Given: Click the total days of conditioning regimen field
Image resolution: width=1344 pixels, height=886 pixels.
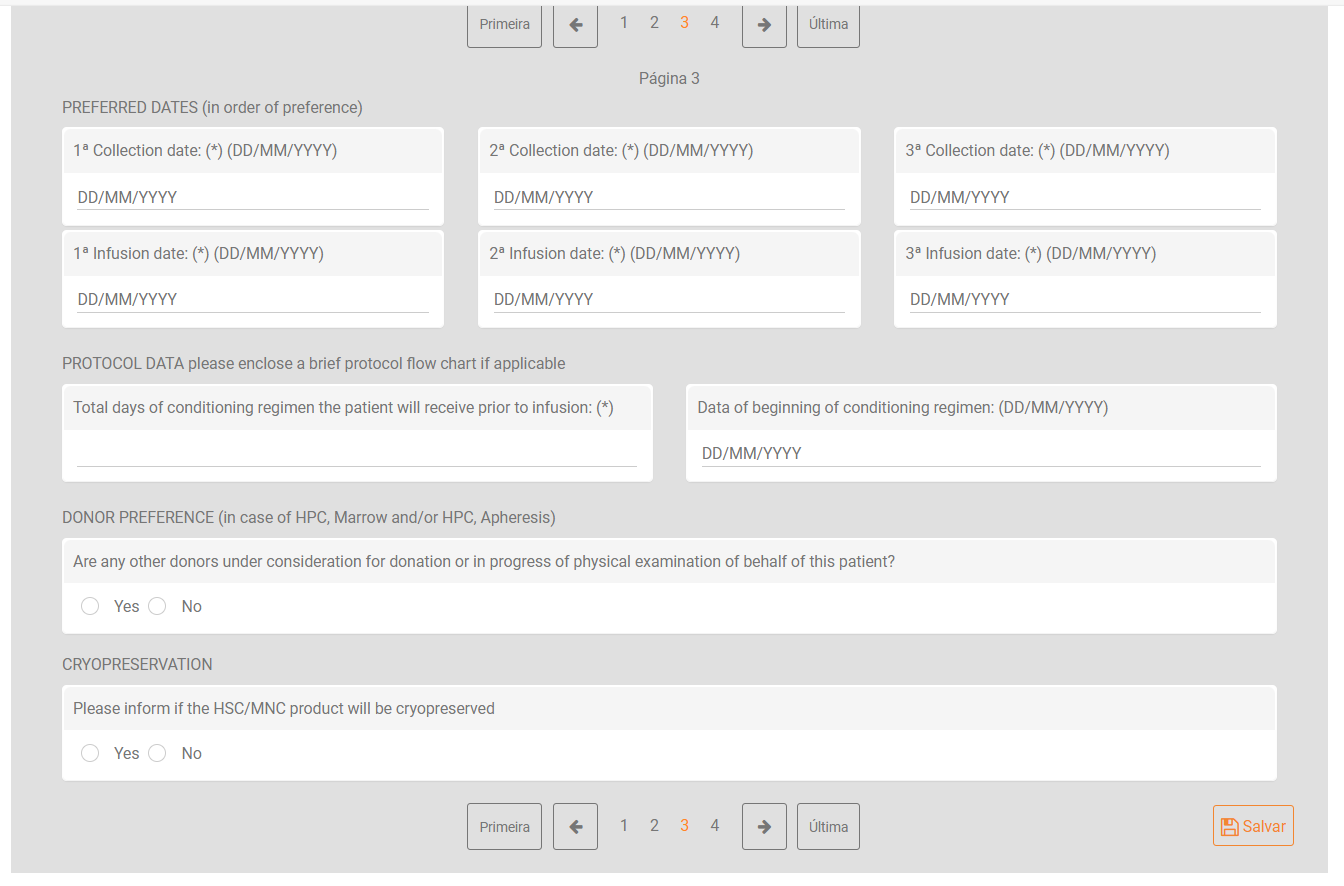Looking at the screenshot, I should 356,454.
